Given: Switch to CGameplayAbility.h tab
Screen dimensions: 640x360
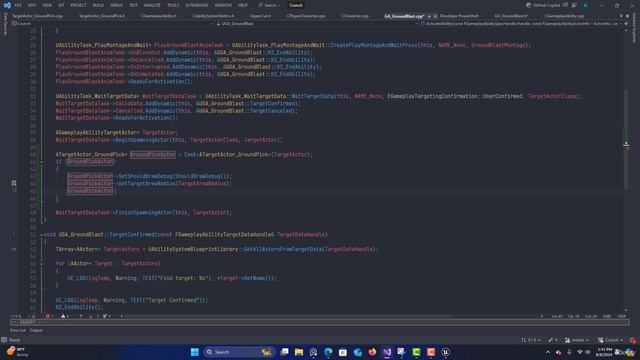Looking at the screenshot, I should (x=158, y=16).
